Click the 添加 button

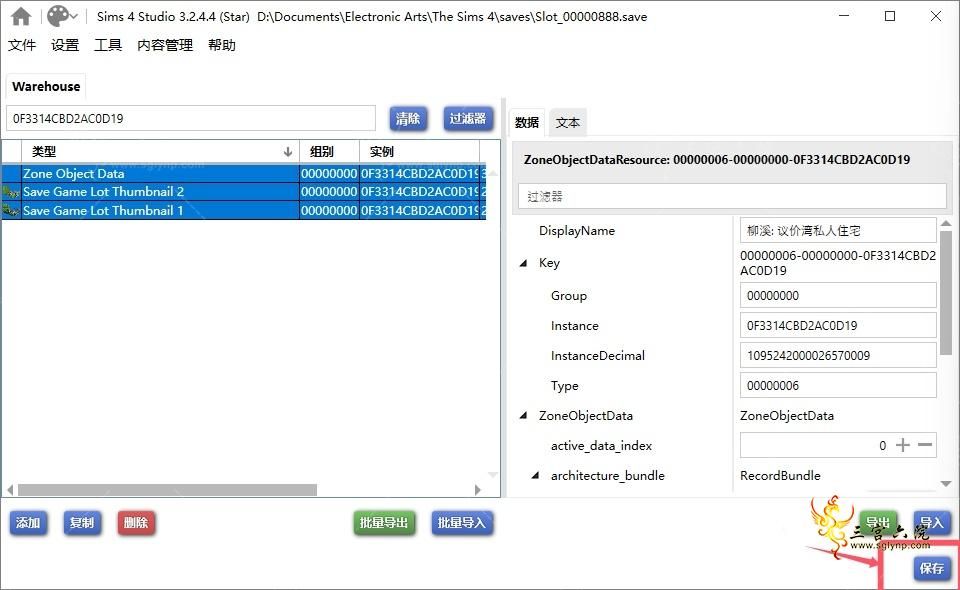[x=28, y=523]
